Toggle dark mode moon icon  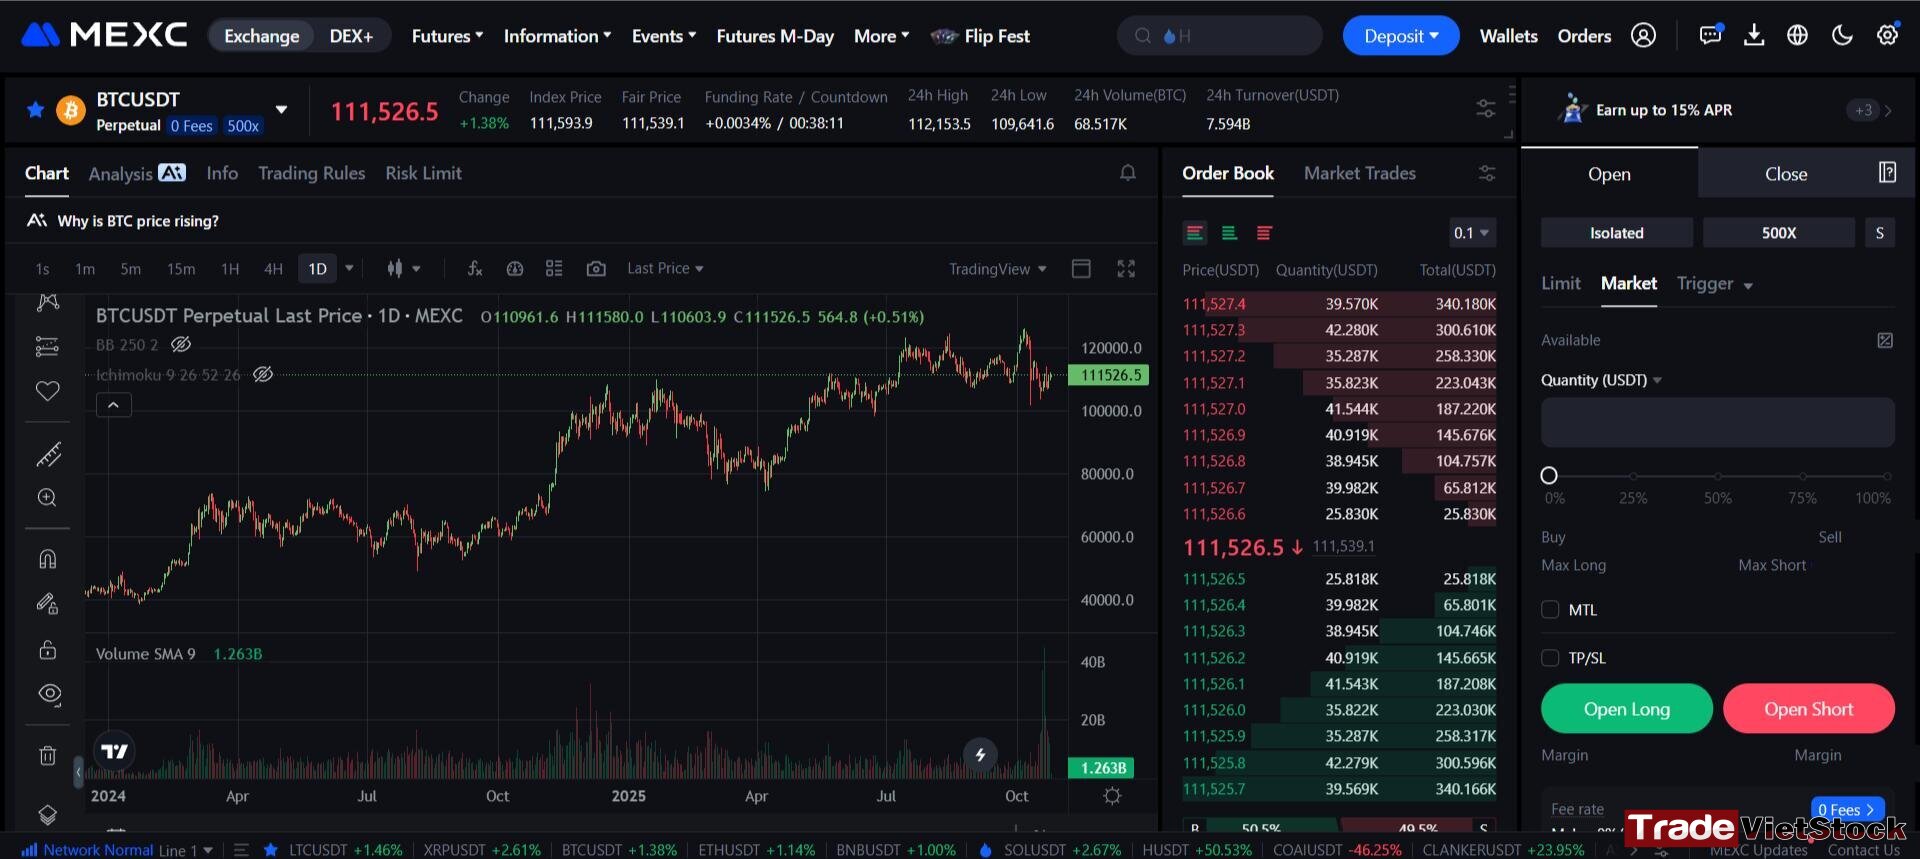(1842, 36)
